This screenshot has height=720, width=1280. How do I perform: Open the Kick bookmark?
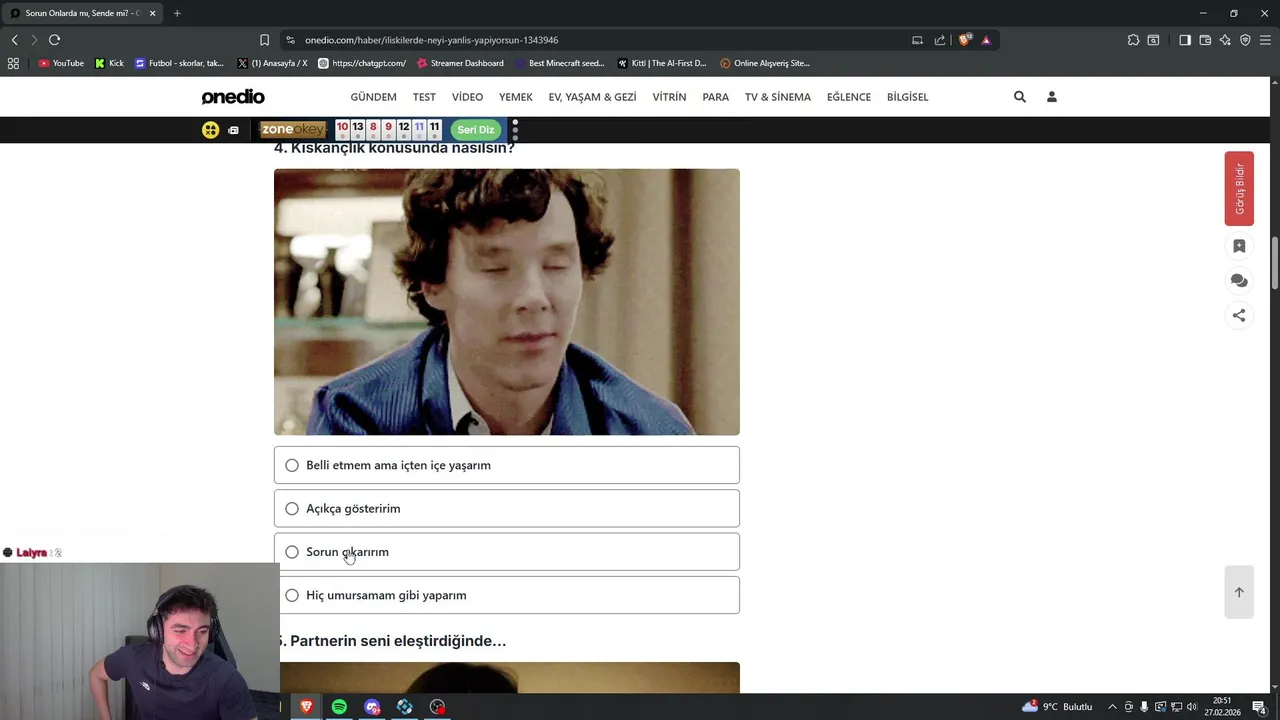point(109,63)
